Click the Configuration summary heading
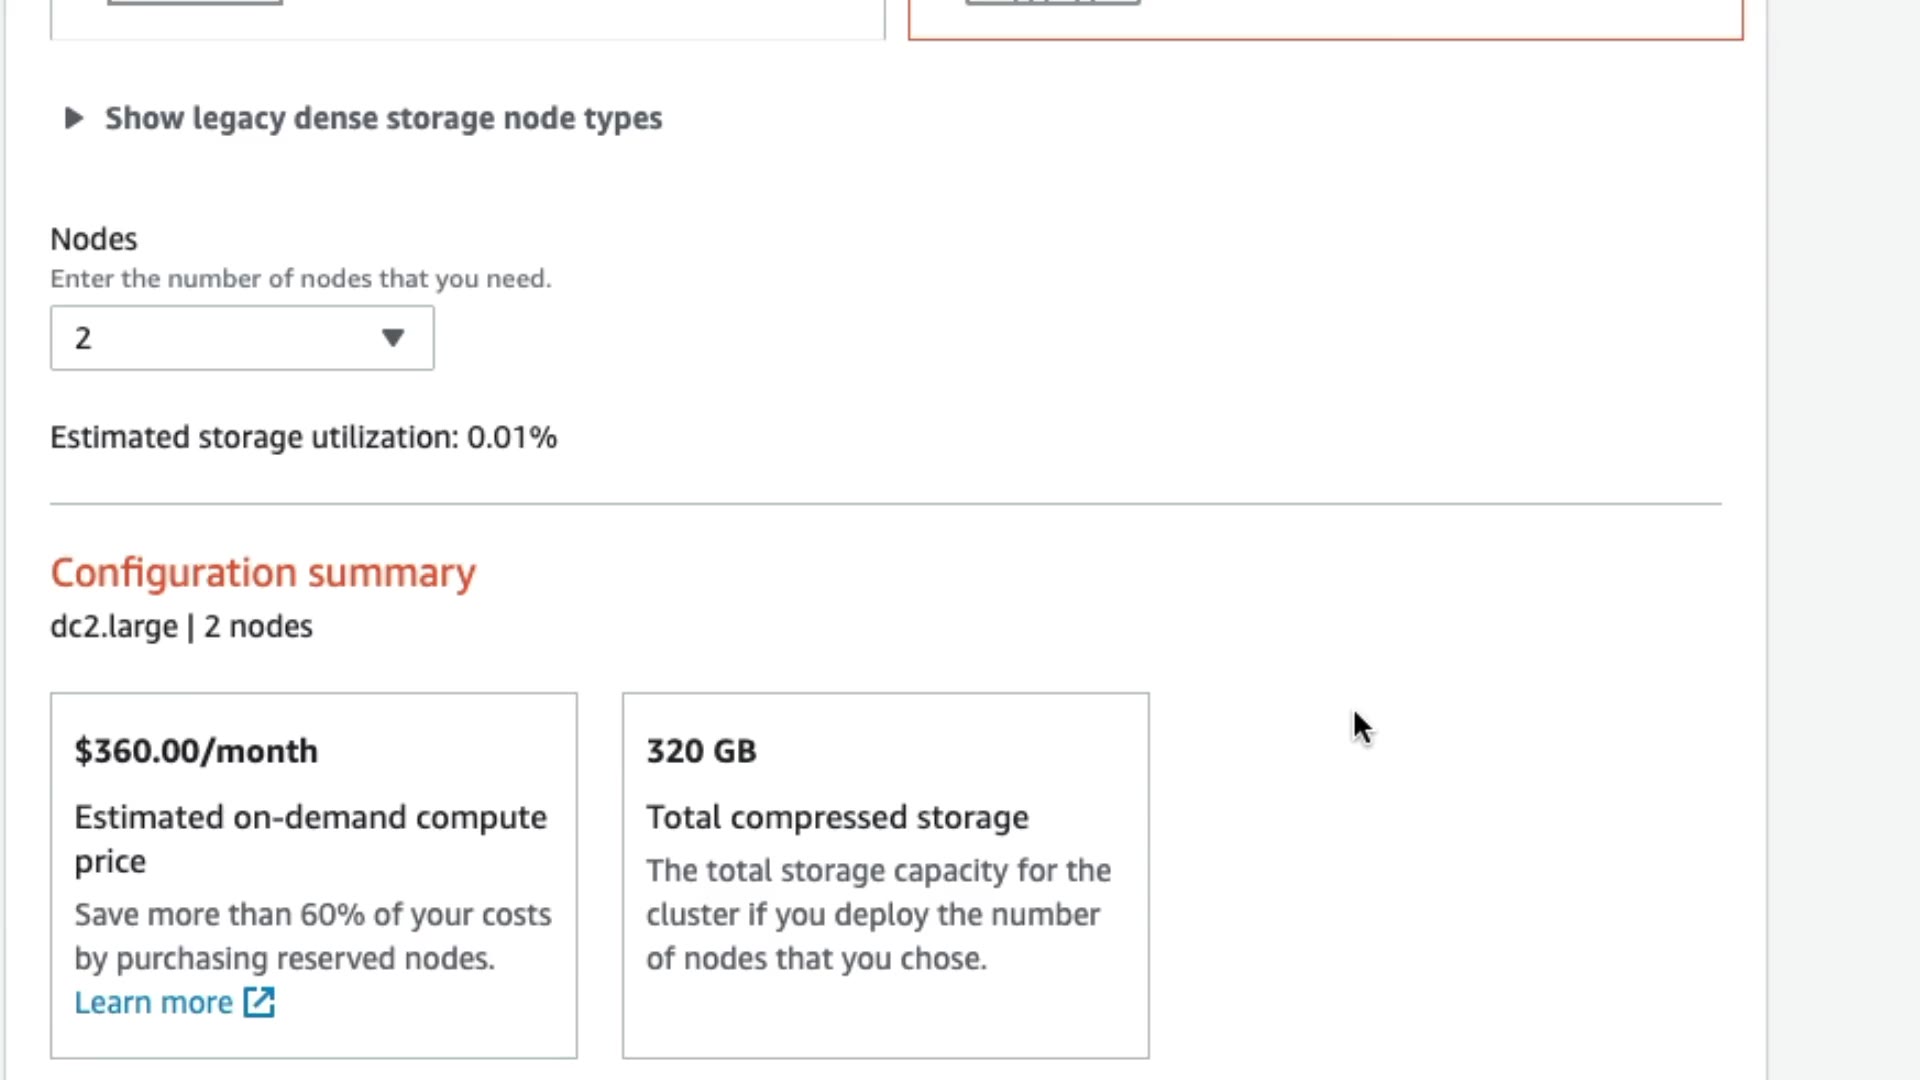 (x=263, y=573)
